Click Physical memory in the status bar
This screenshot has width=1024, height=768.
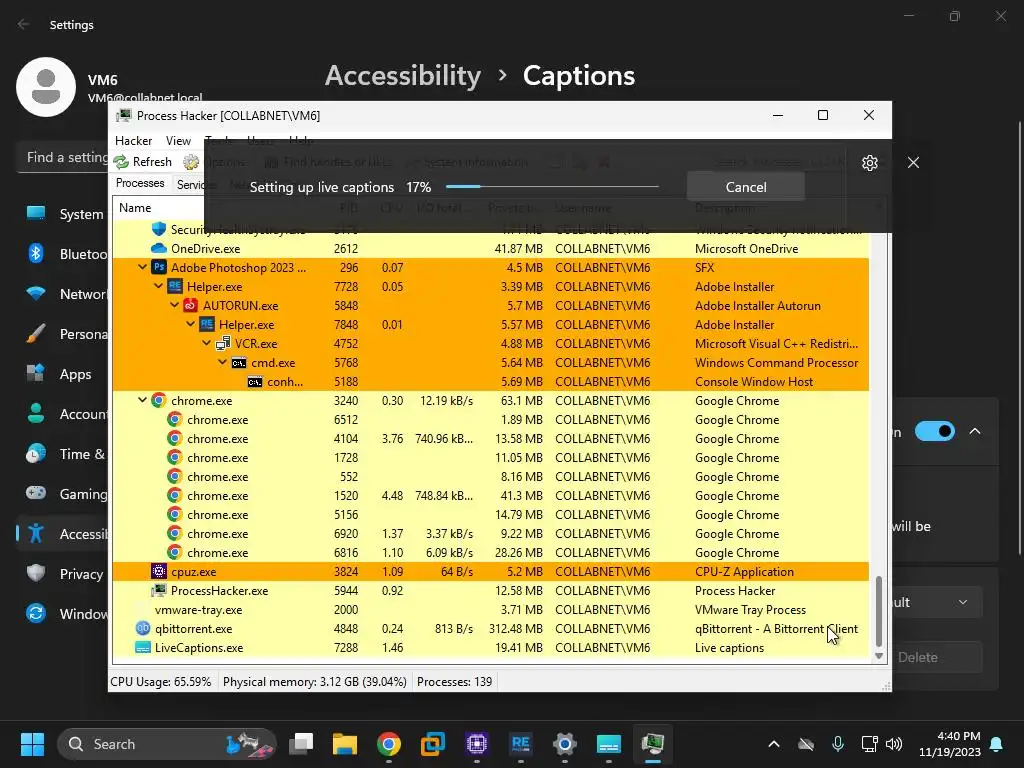click(x=315, y=682)
